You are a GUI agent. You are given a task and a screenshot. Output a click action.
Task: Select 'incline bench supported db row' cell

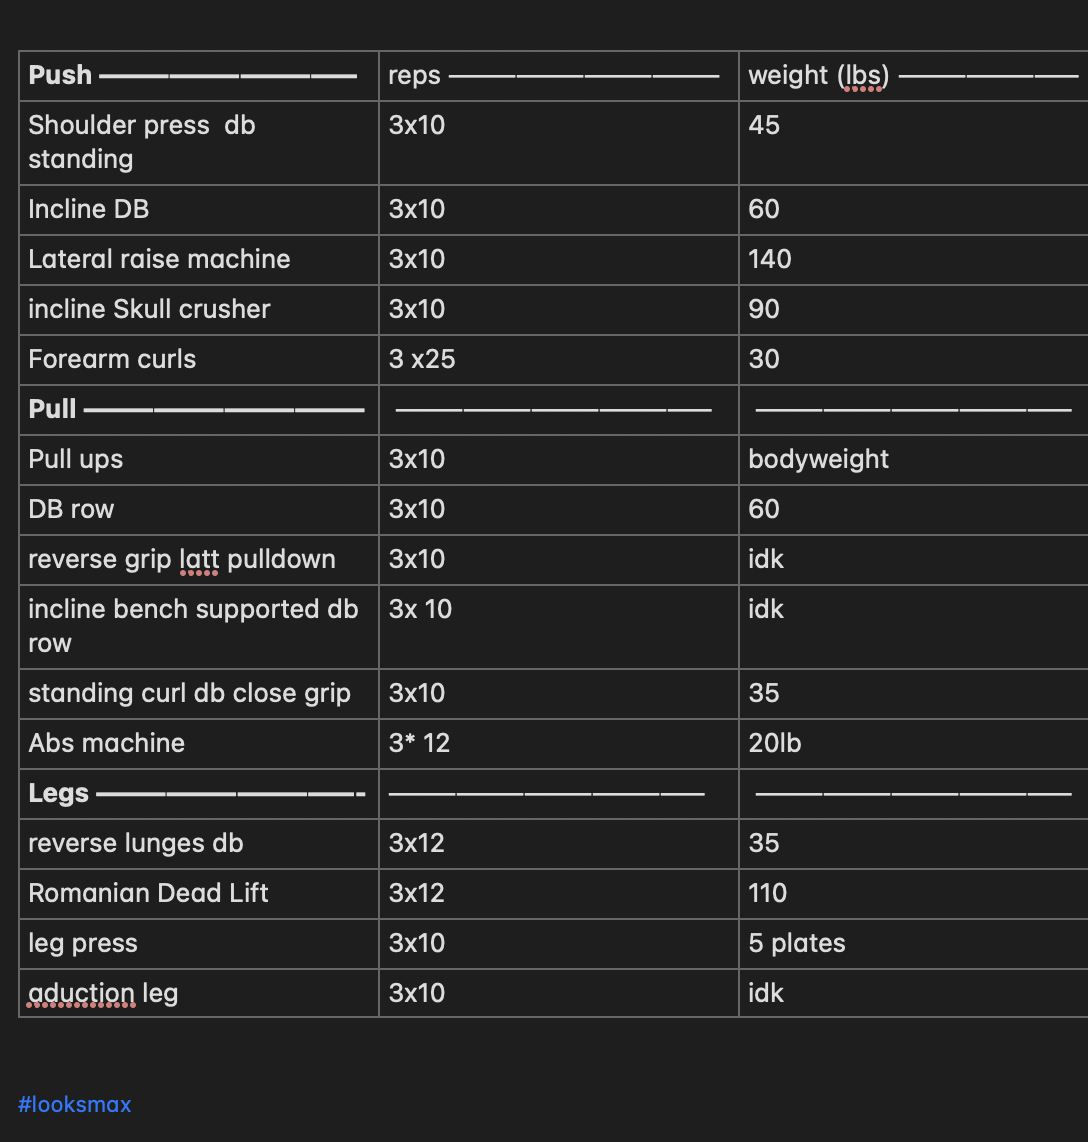(x=199, y=626)
